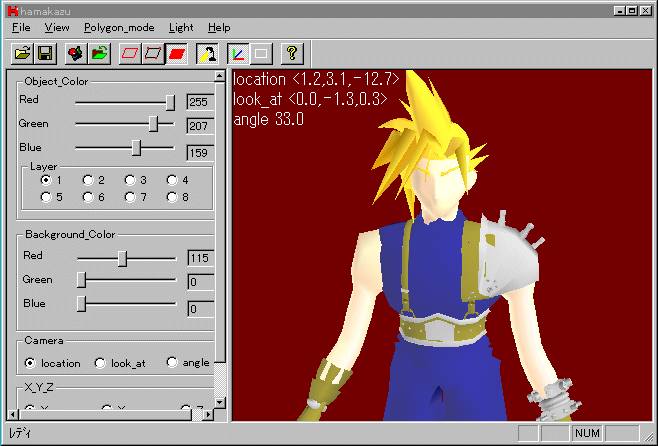Select Layer 7 radio button
Image resolution: width=658 pixels, height=446 pixels.
130,197
